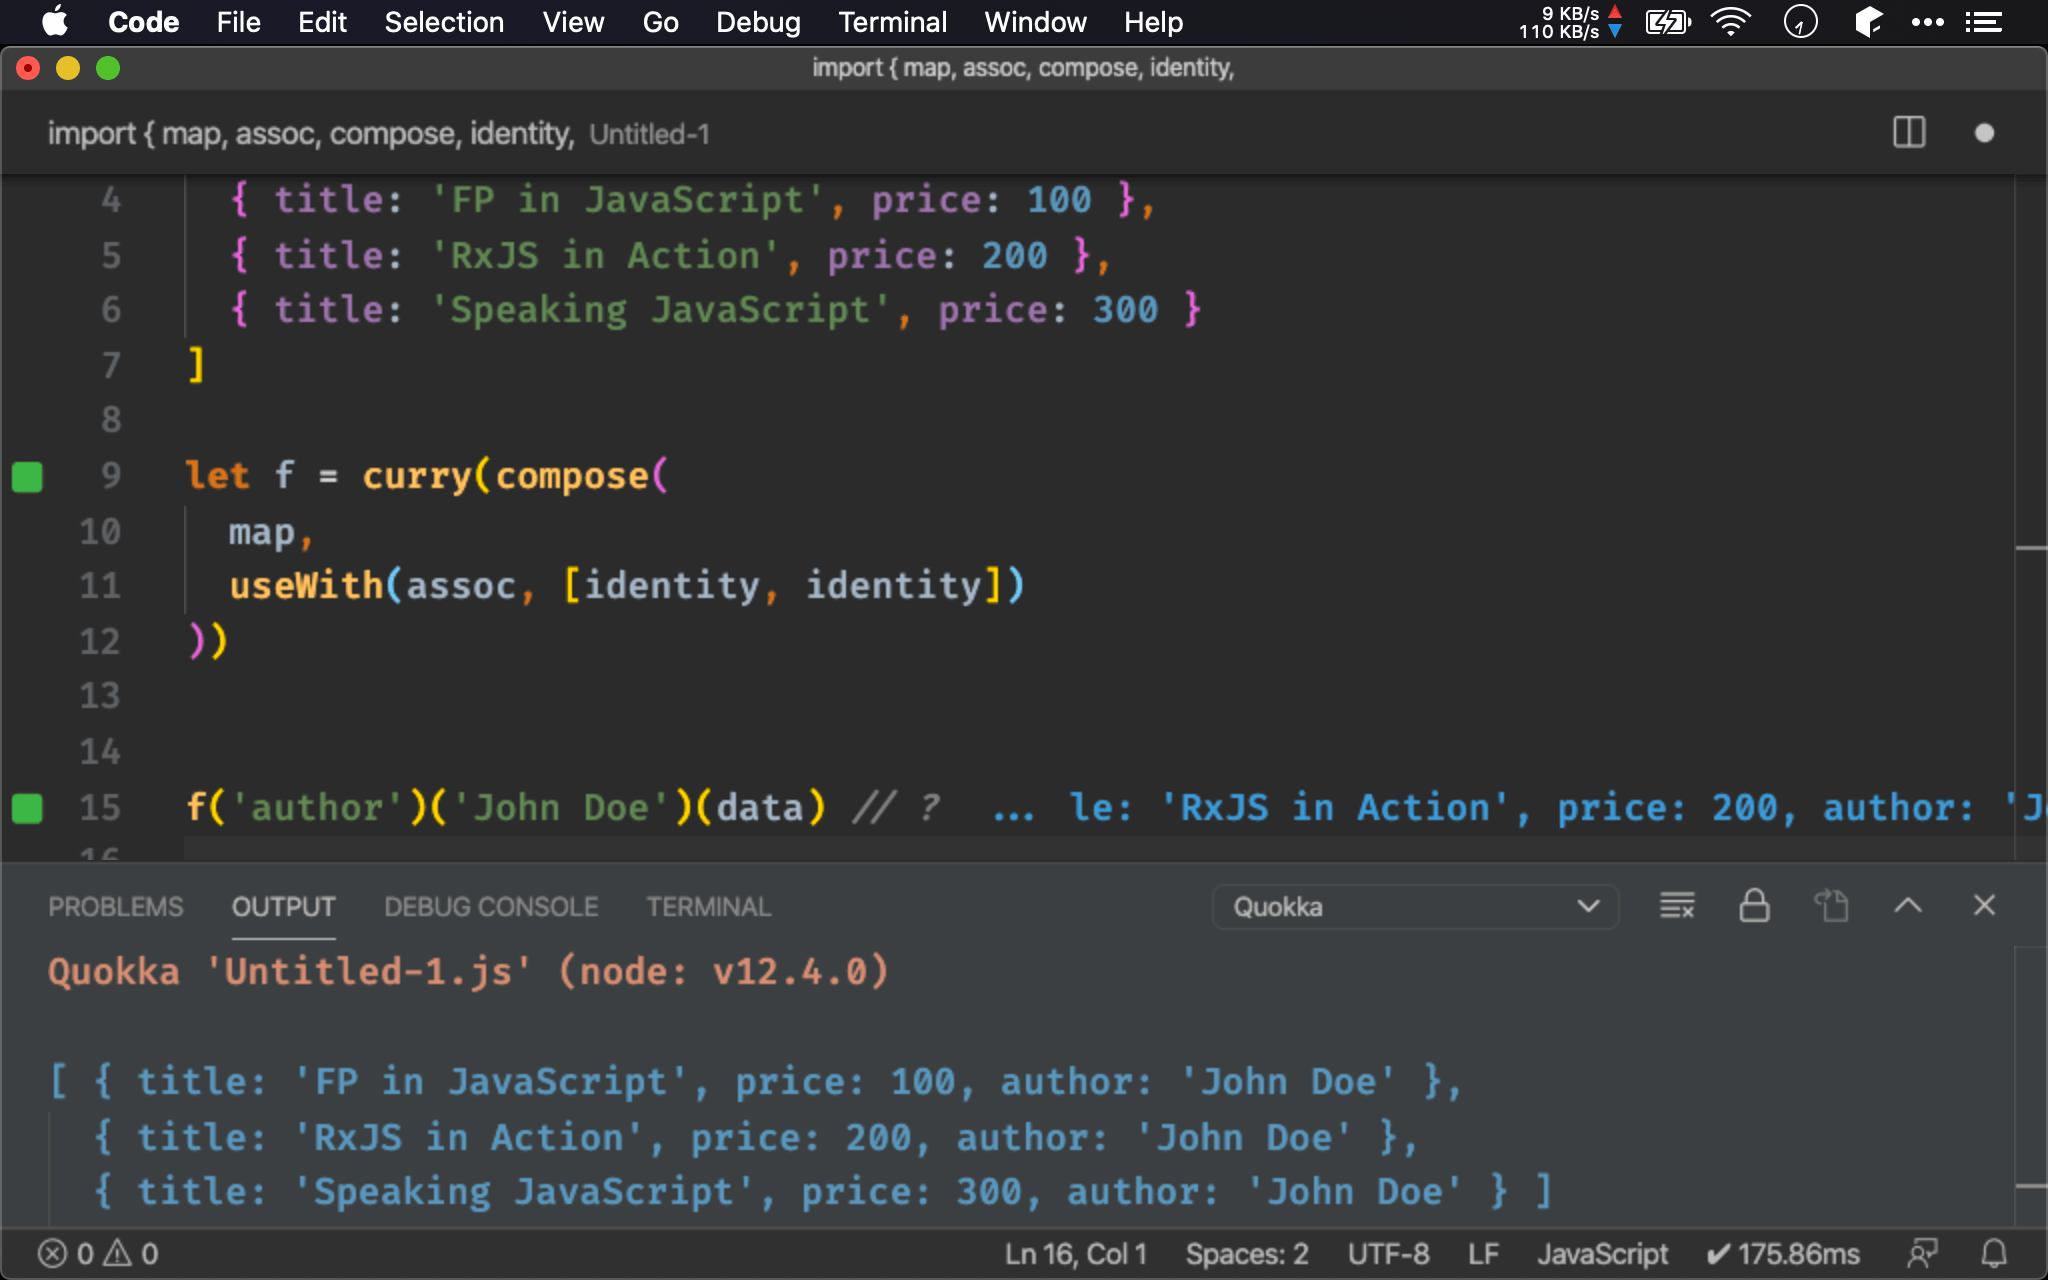
Task: Toggle the output scroll lock icon
Action: tap(1754, 906)
